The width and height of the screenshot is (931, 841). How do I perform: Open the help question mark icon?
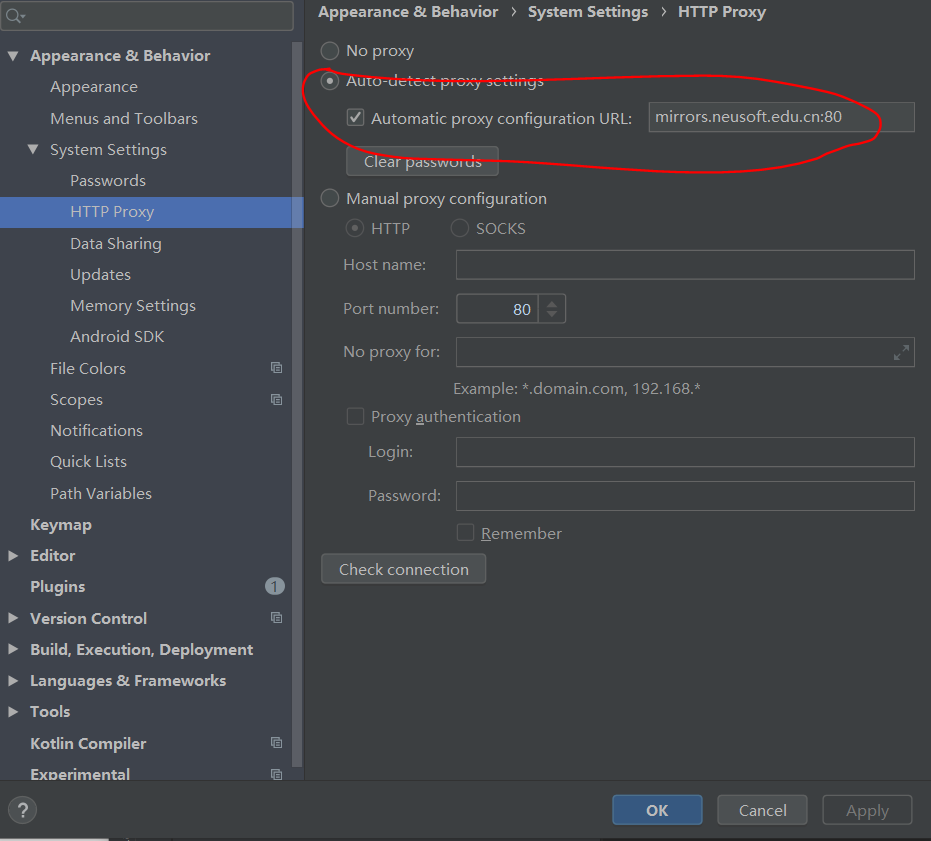pos(23,810)
